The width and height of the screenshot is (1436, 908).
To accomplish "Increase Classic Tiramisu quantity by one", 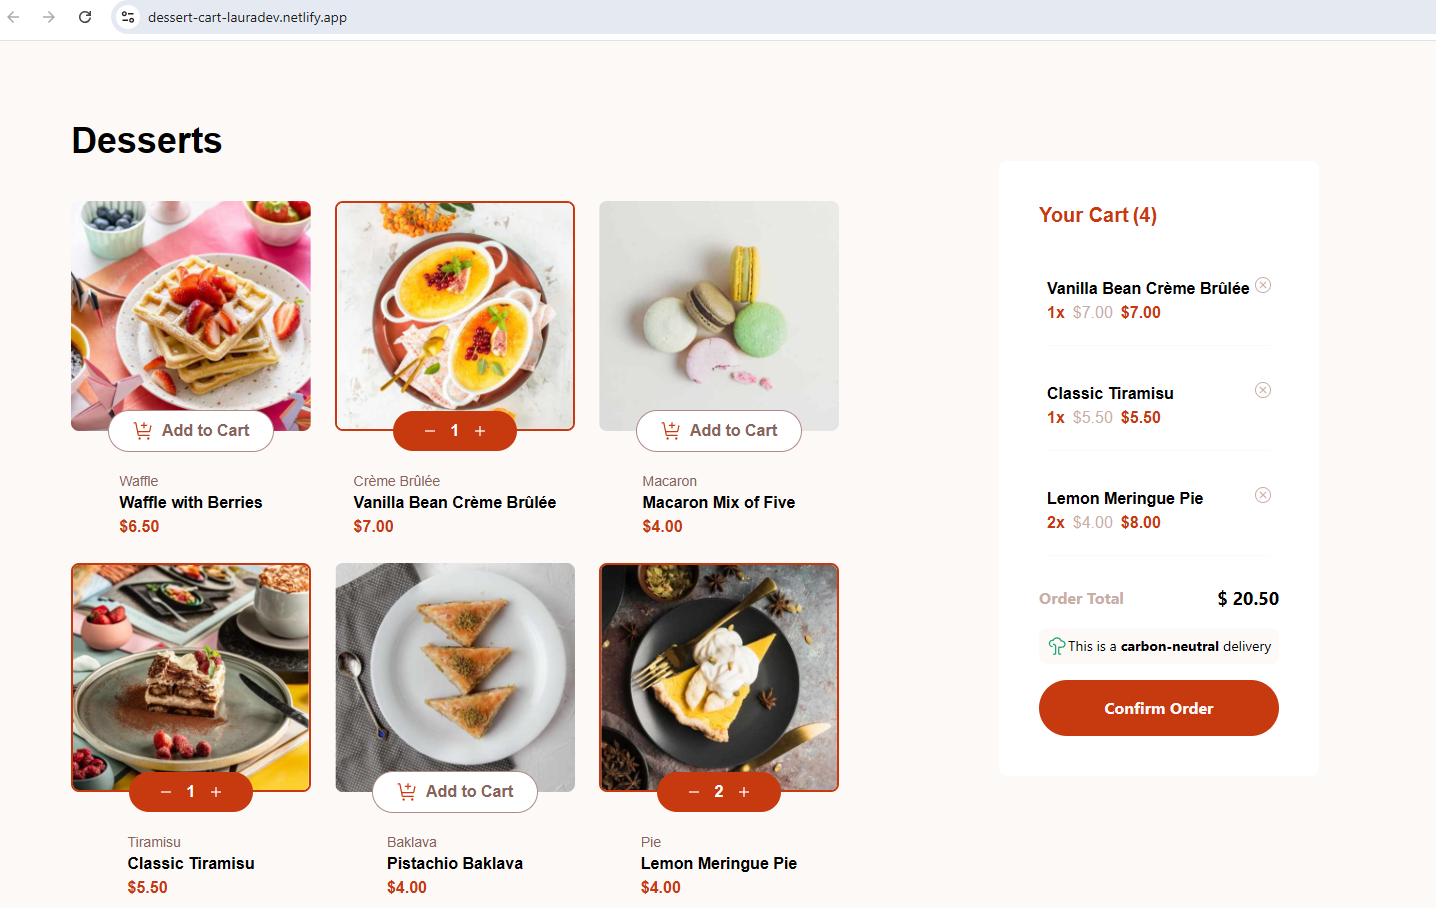I will pyautogui.click(x=216, y=792).
